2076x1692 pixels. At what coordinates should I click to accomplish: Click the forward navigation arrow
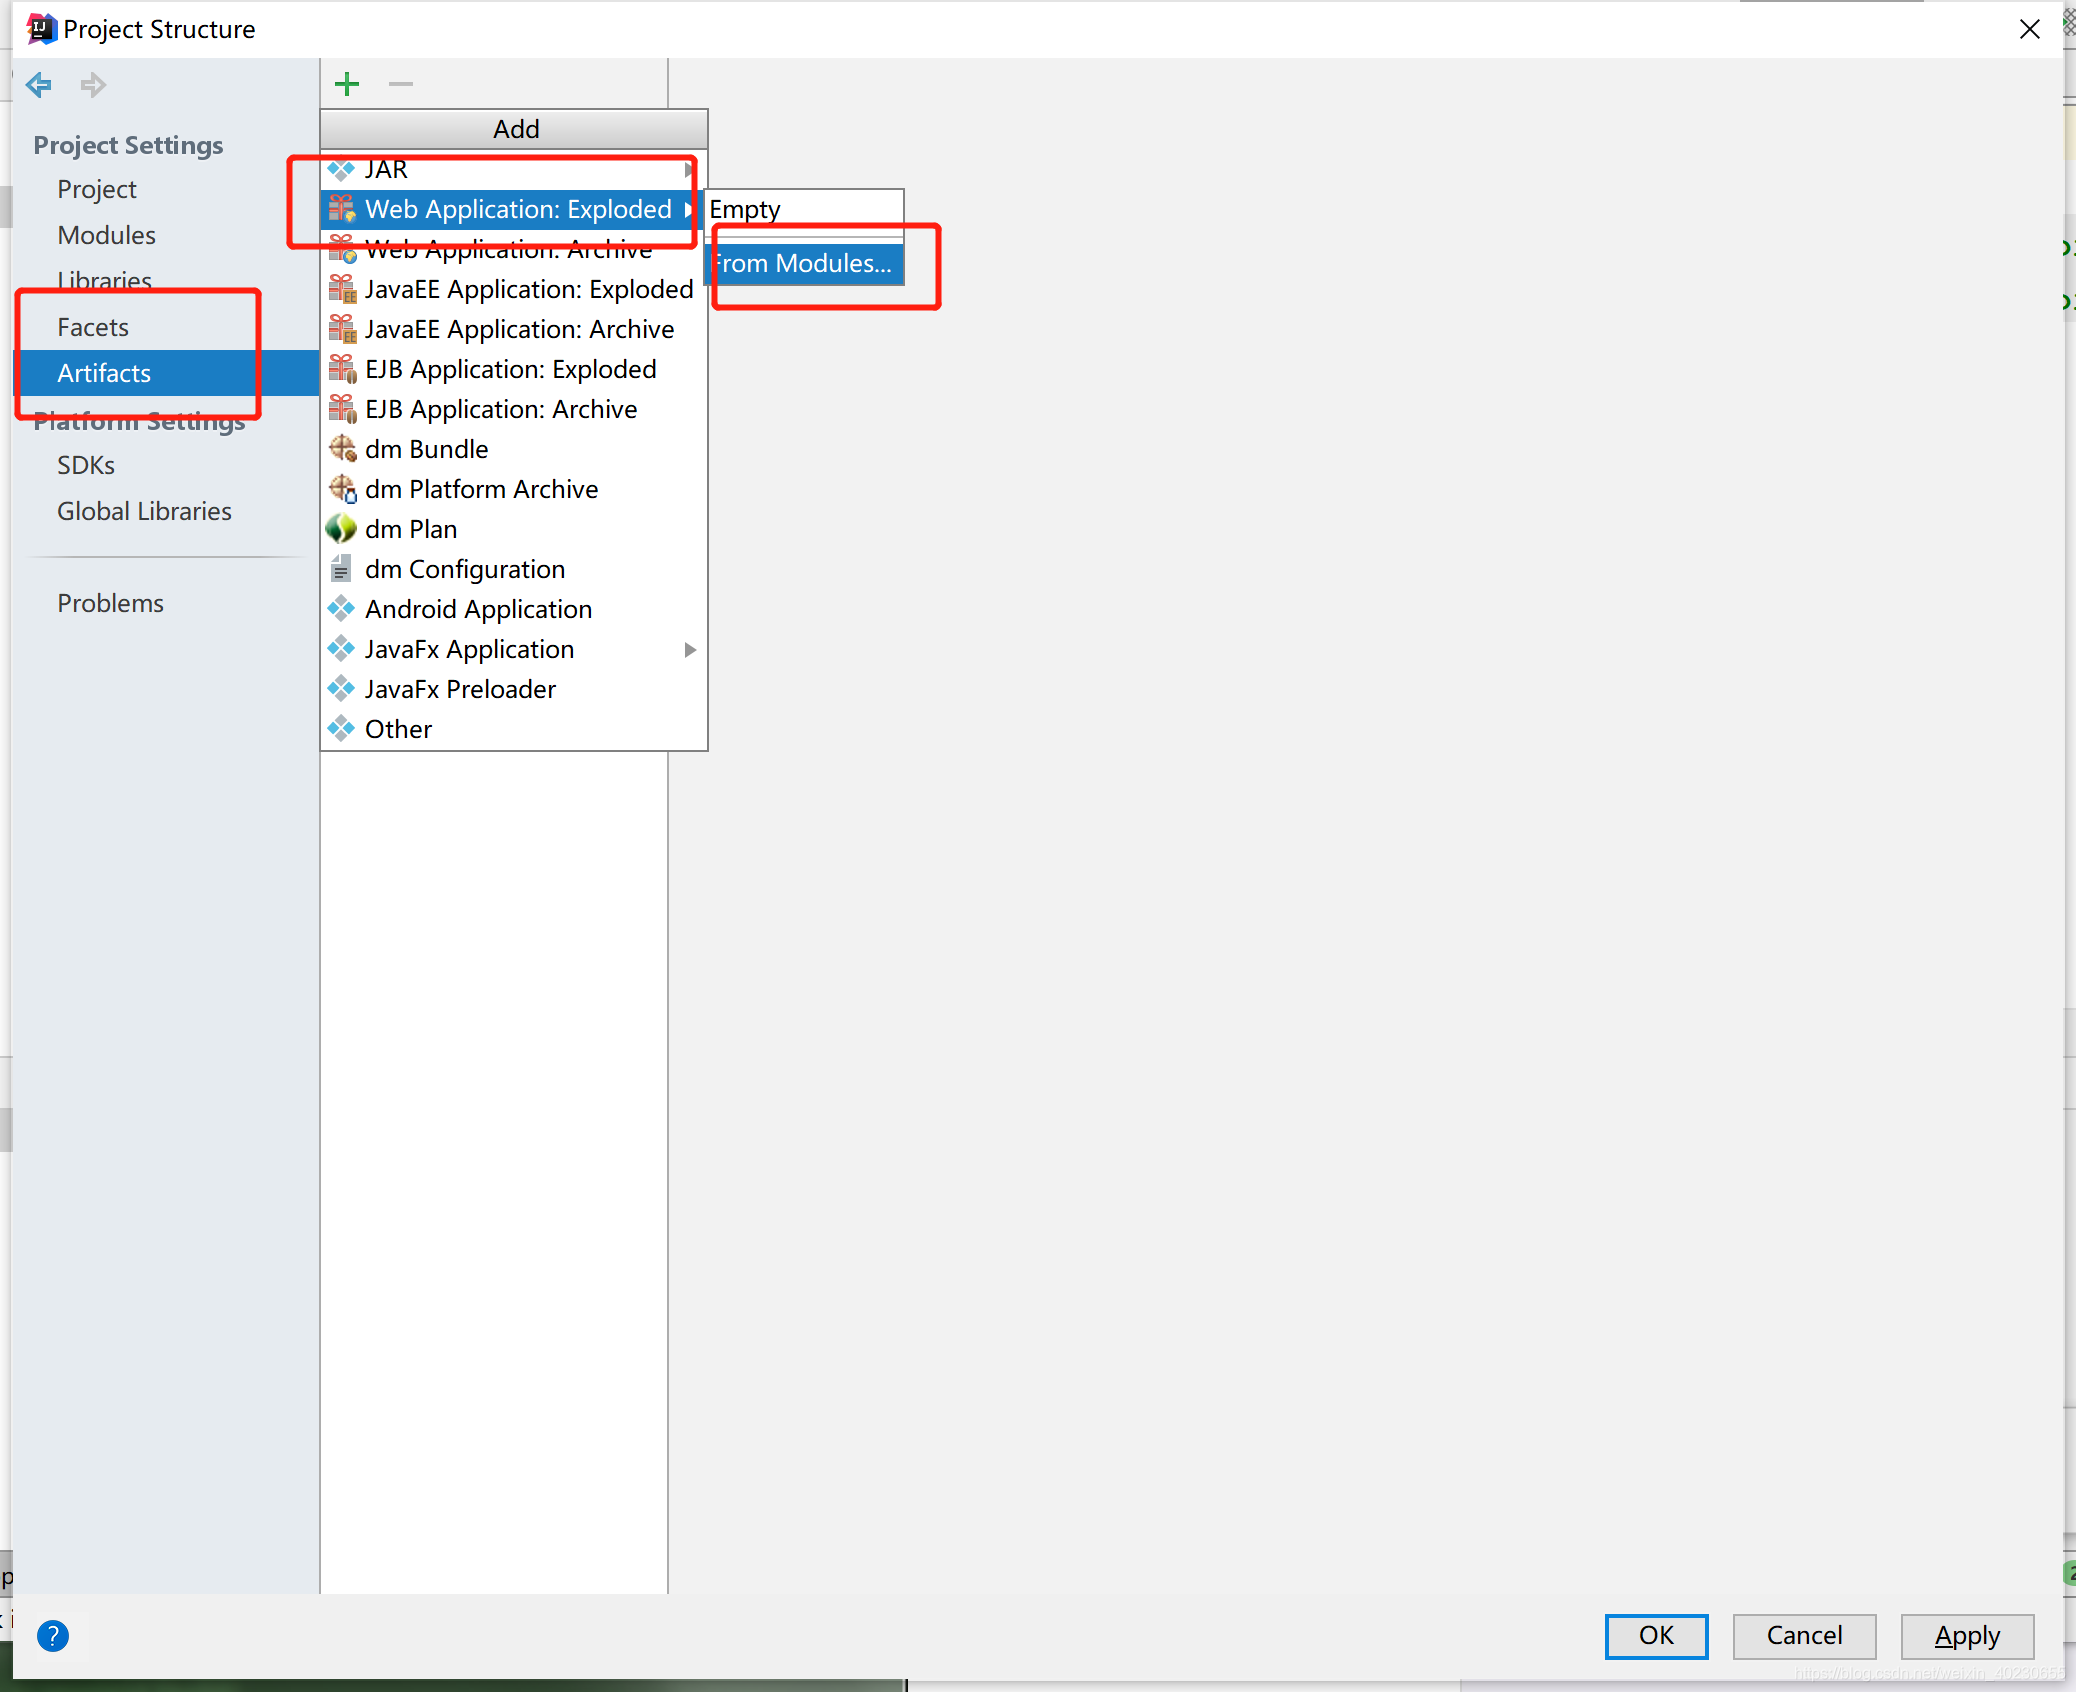(x=93, y=85)
